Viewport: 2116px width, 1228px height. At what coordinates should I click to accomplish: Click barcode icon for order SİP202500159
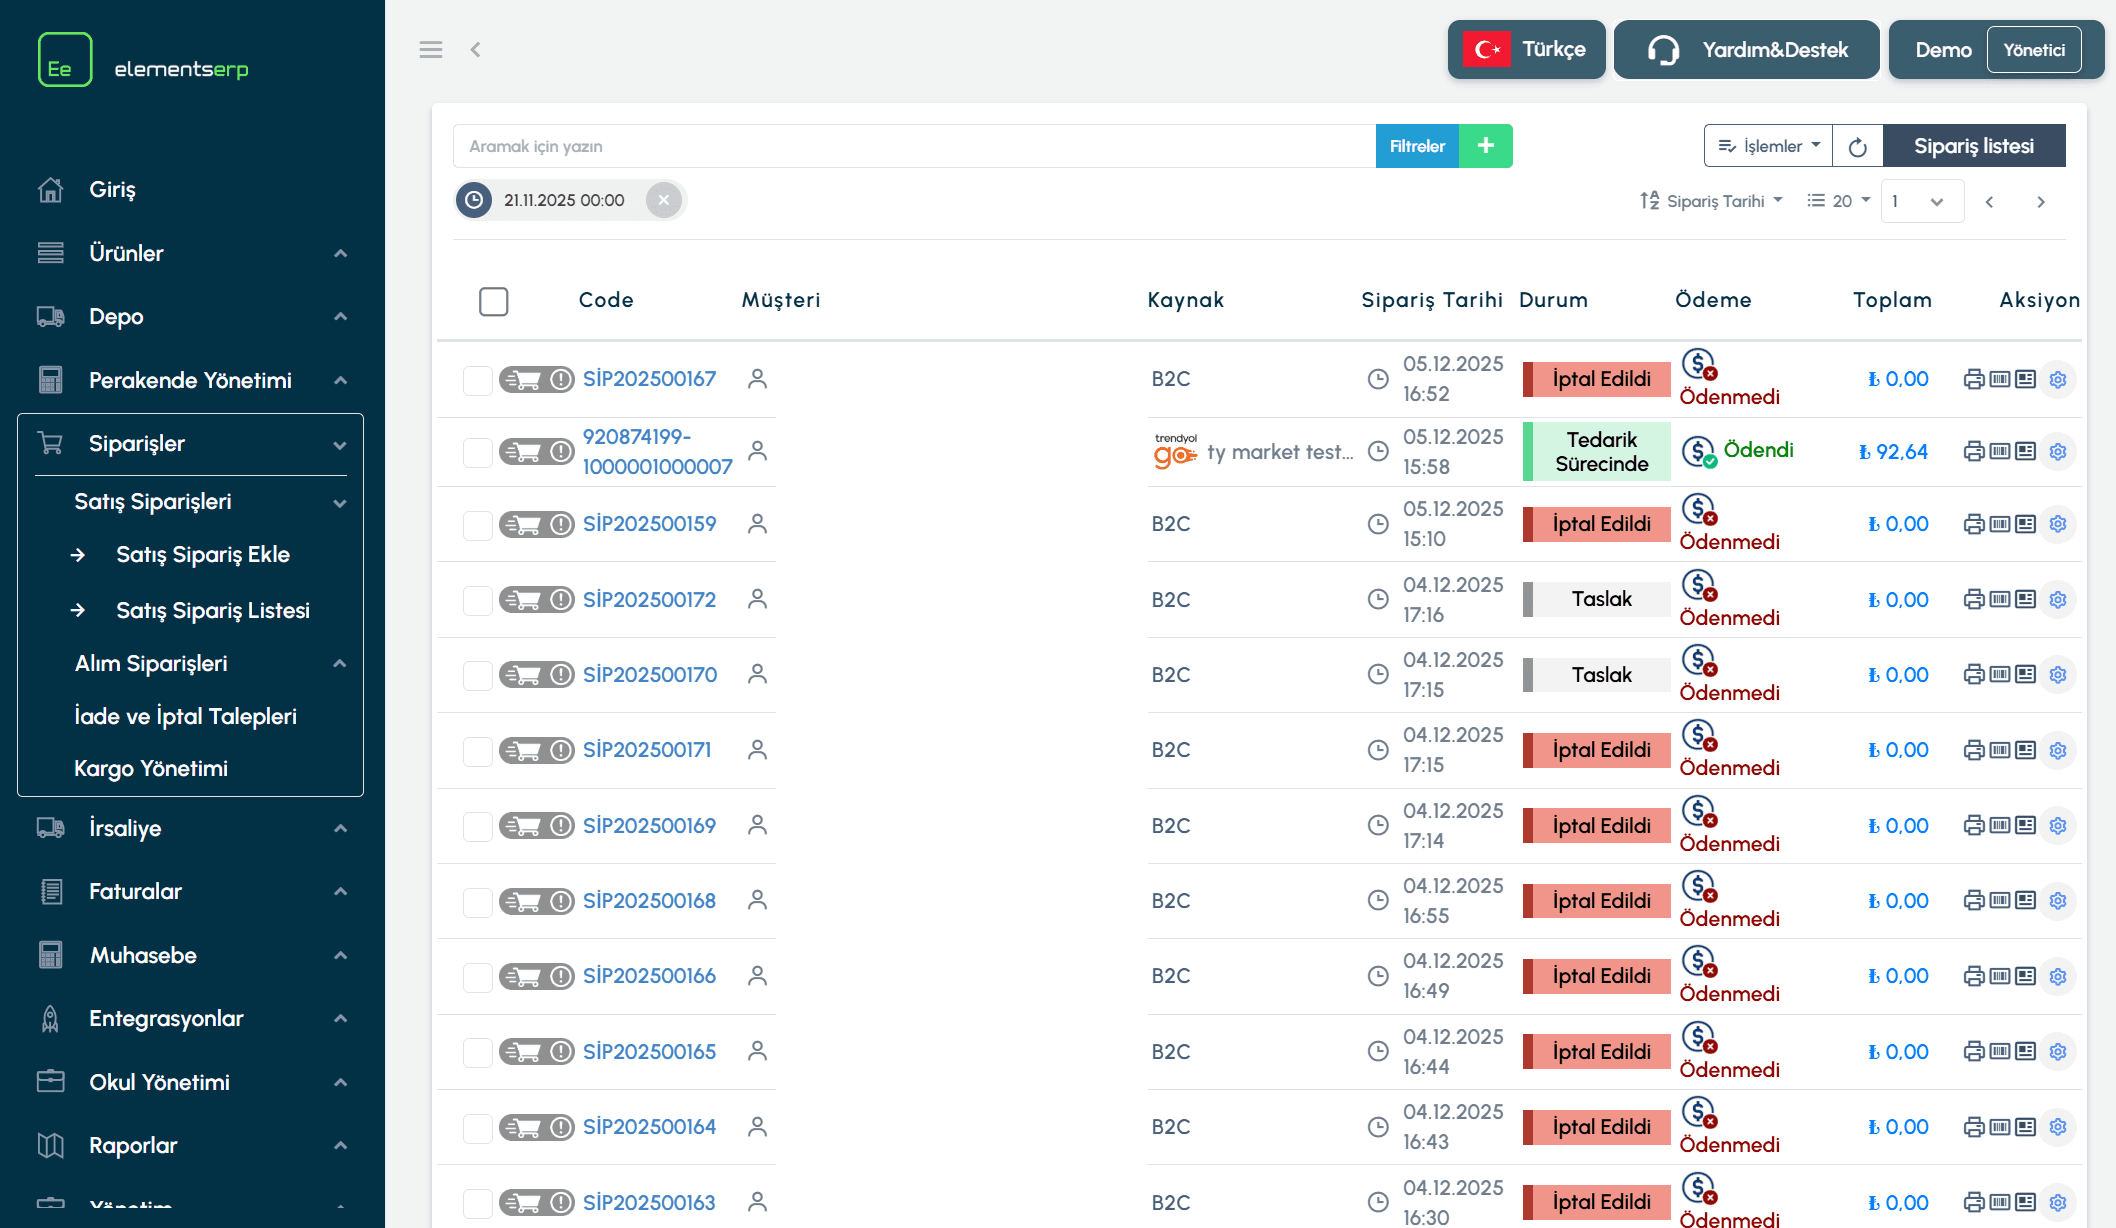[x=1999, y=524]
